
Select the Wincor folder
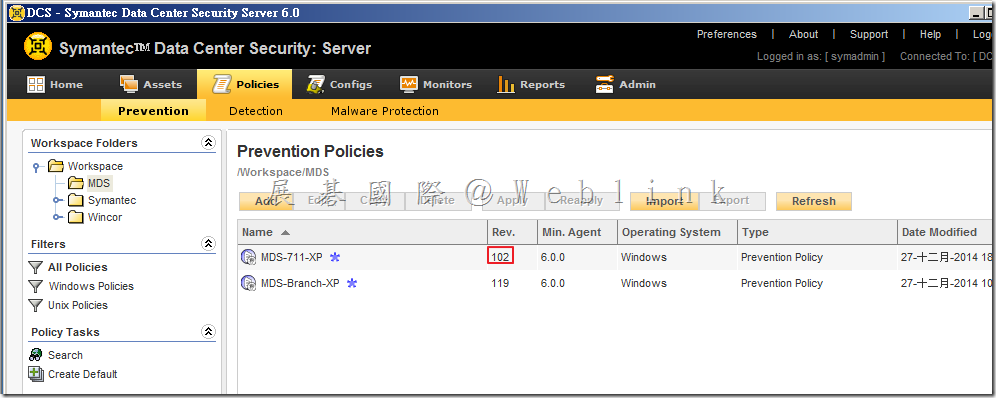click(x=105, y=217)
